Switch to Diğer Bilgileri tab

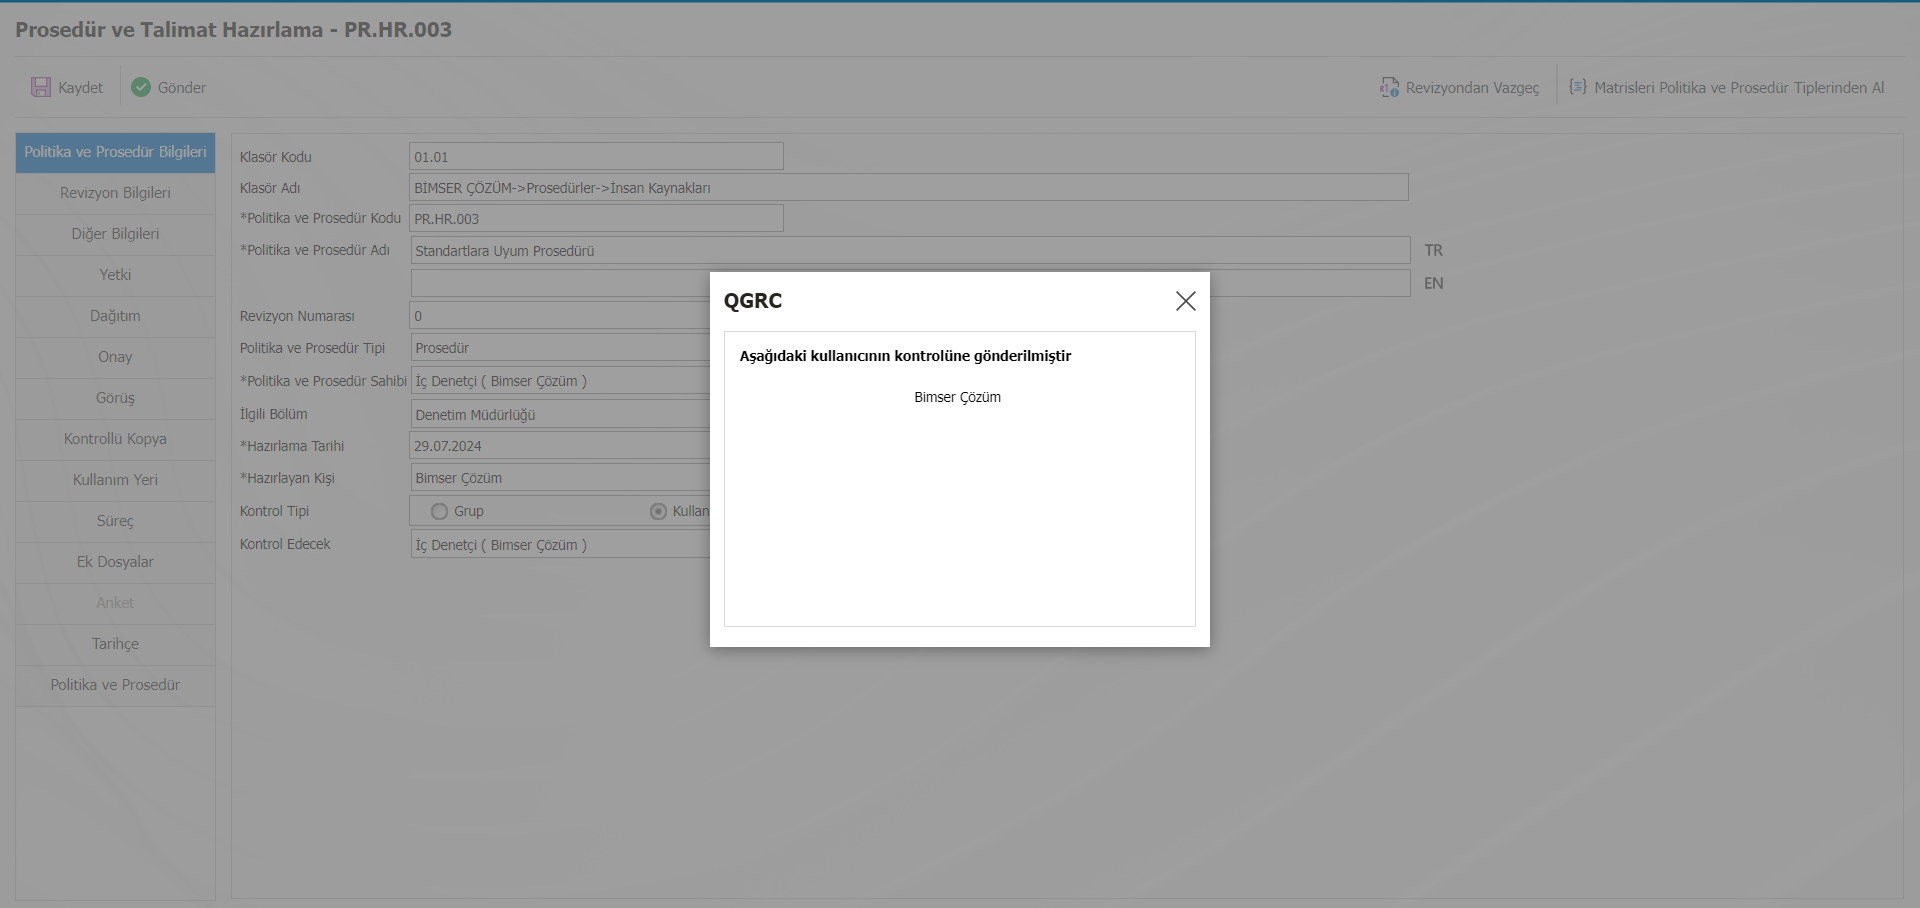click(x=115, y=234)
